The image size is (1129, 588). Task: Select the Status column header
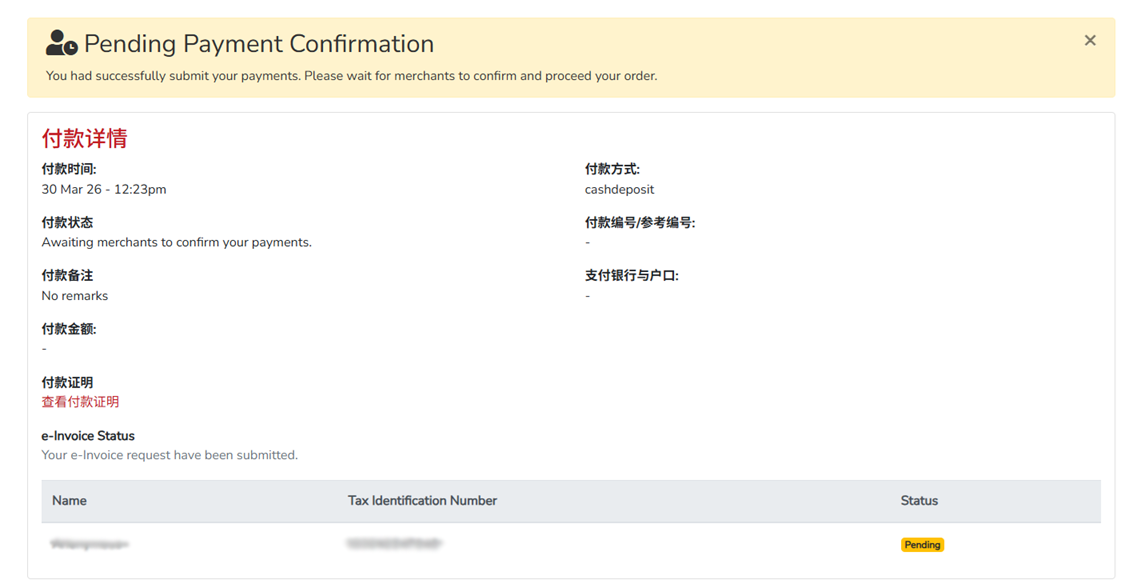point(919,500)
